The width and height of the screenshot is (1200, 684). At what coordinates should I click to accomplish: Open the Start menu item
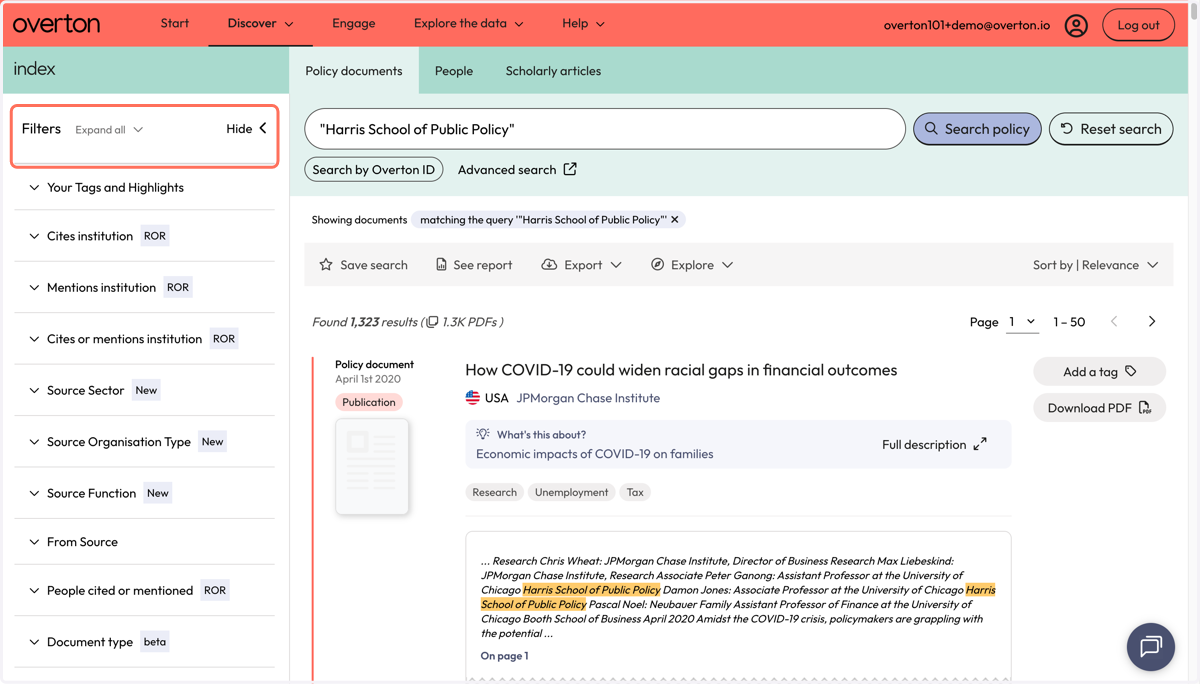pyautogui.click(x=175, y=23)
